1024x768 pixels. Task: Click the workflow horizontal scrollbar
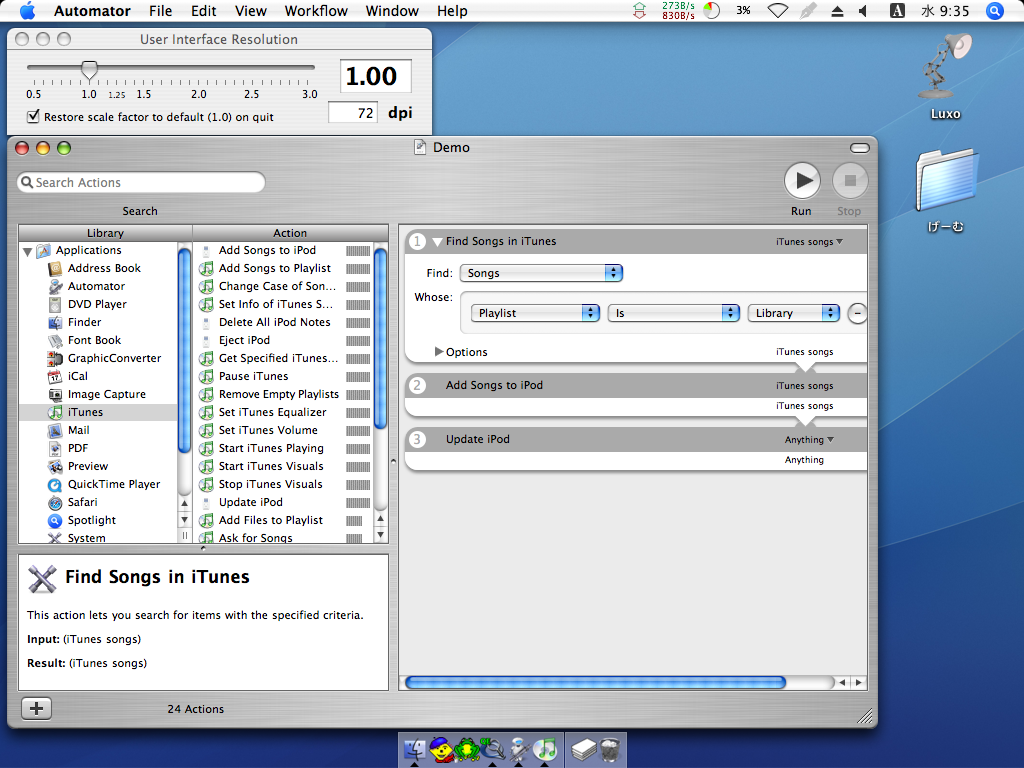pyautogui.click(x=595, y=683)
